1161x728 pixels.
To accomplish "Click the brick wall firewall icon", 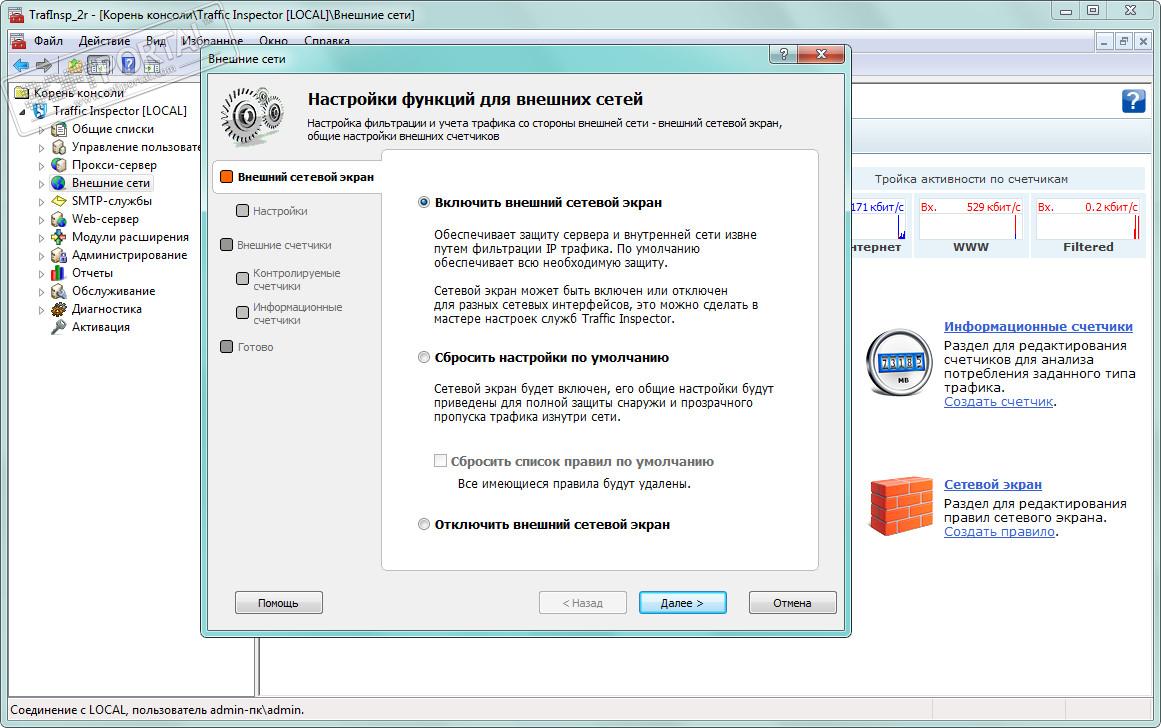I will [900, 506].
